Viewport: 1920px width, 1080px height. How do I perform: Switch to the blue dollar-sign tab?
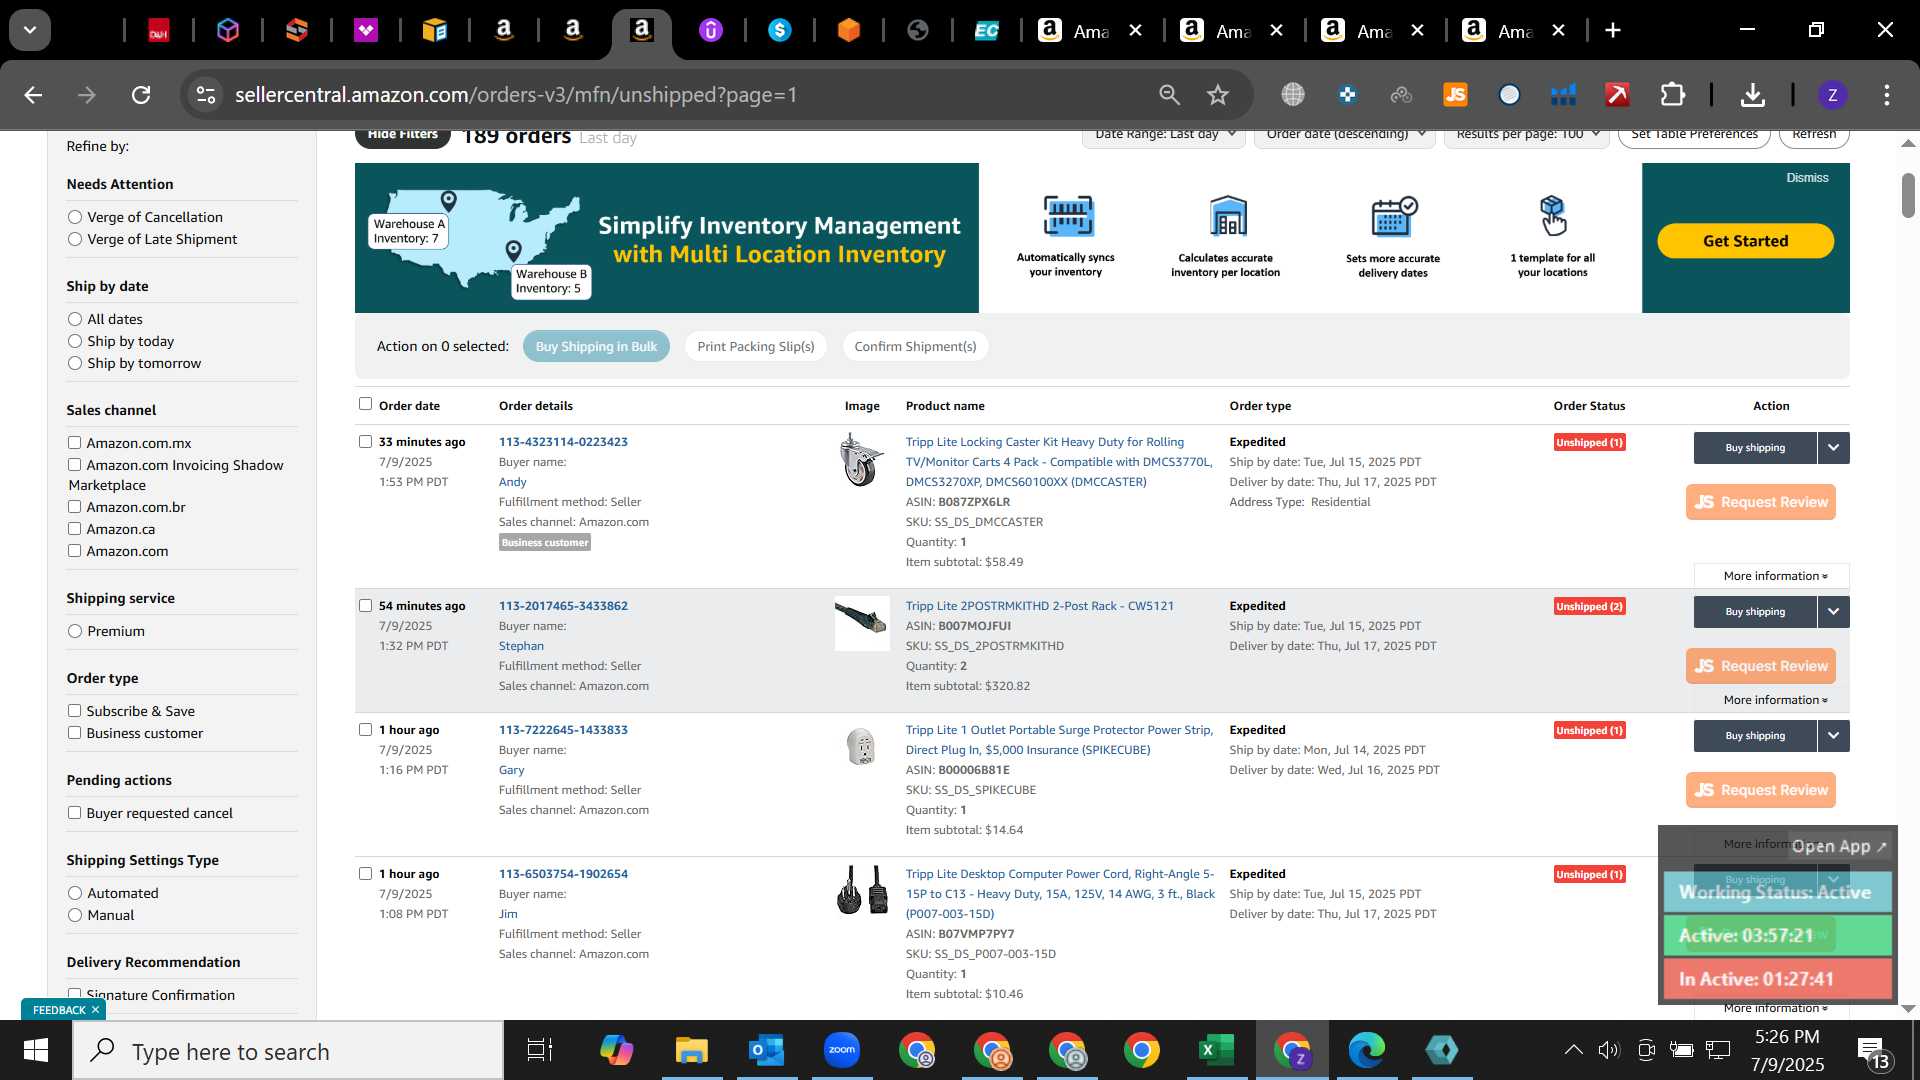(779, 30)
